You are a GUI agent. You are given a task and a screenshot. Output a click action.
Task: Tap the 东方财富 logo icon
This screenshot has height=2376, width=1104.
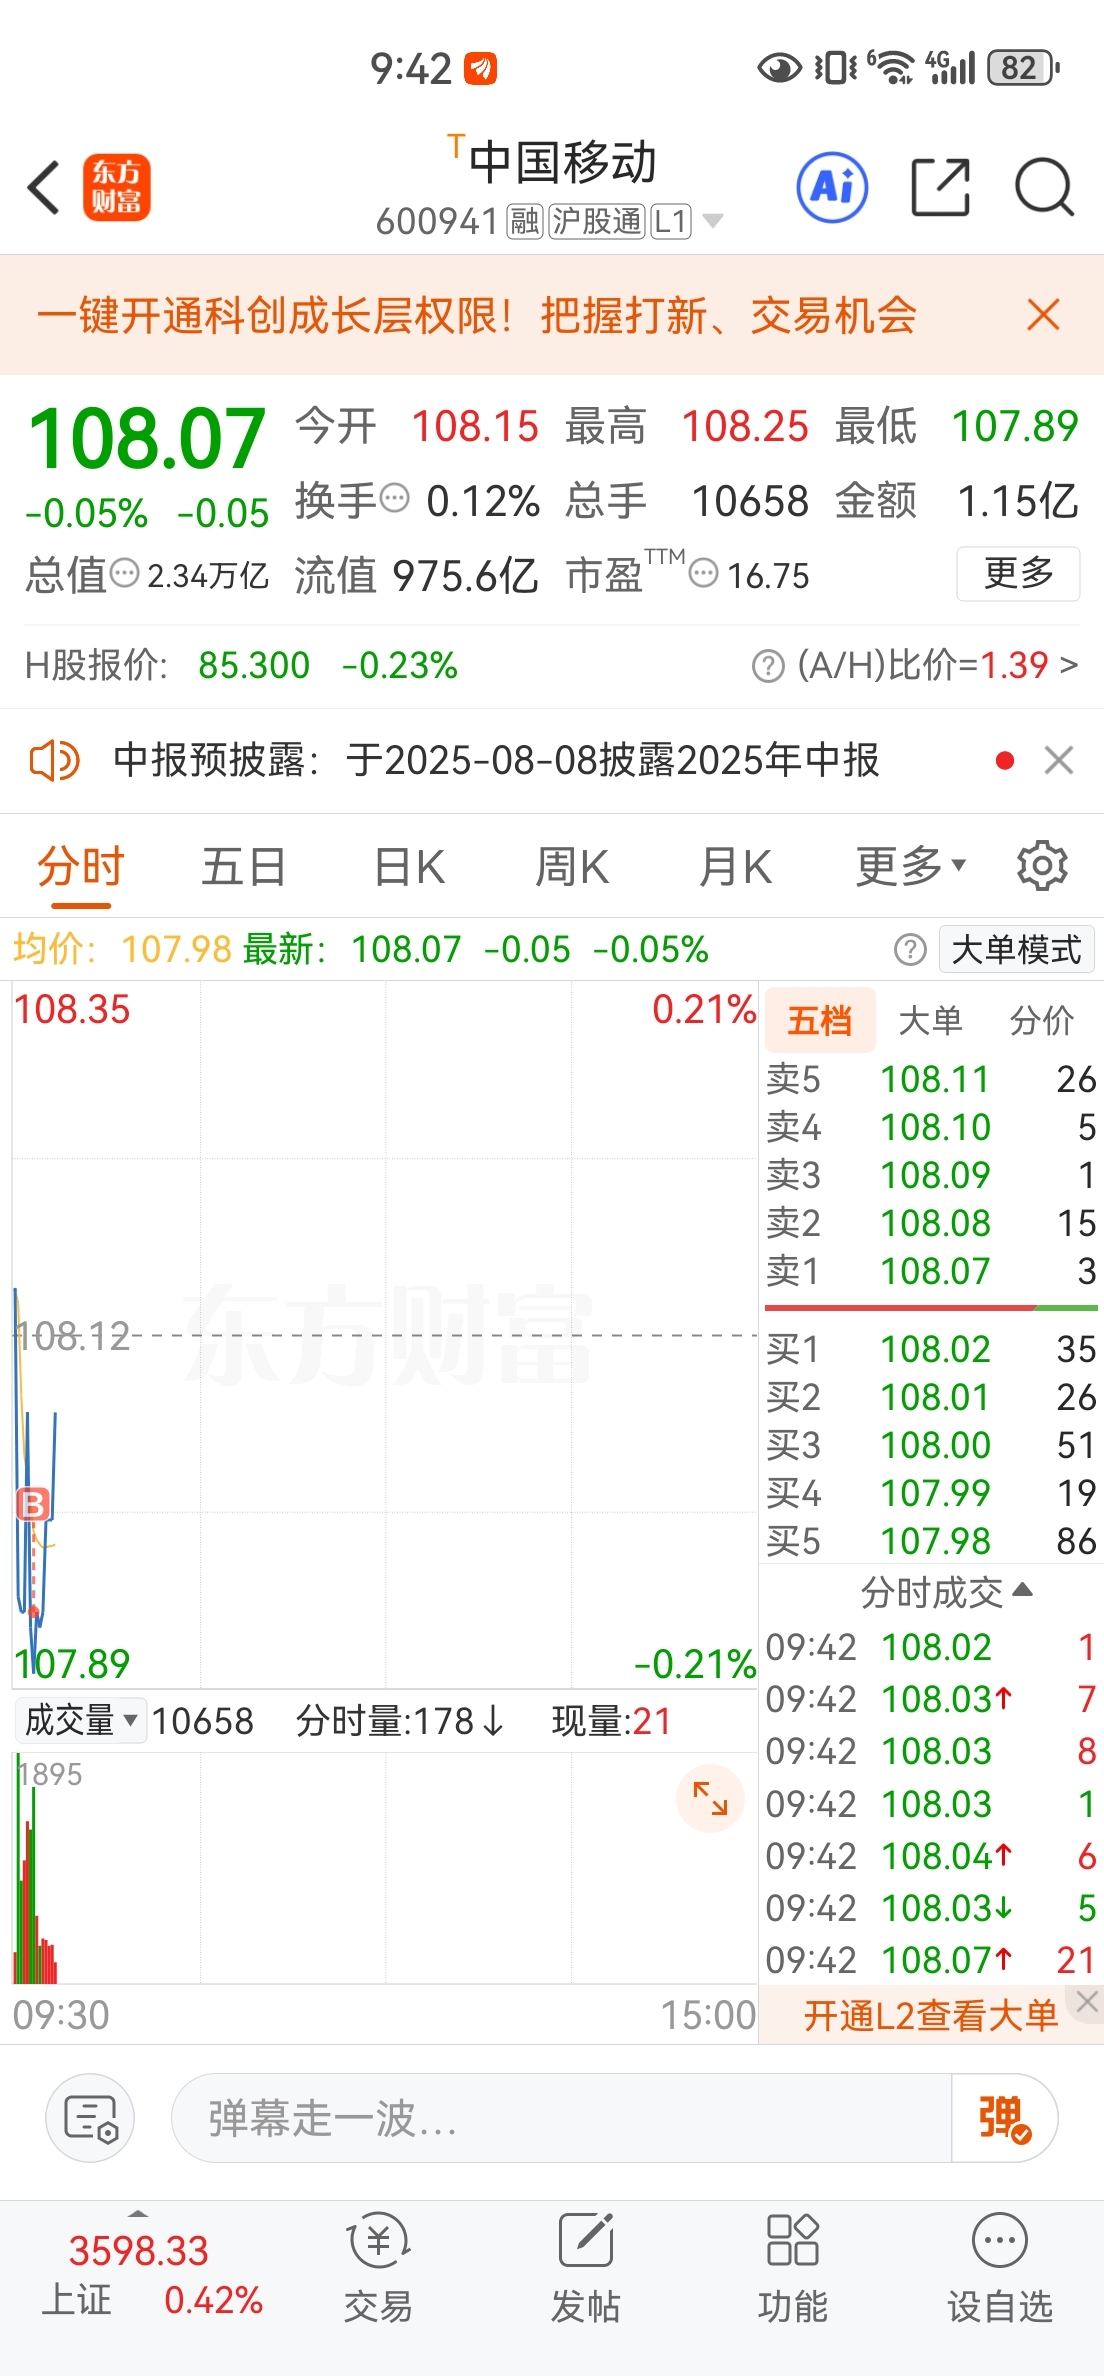116,187
